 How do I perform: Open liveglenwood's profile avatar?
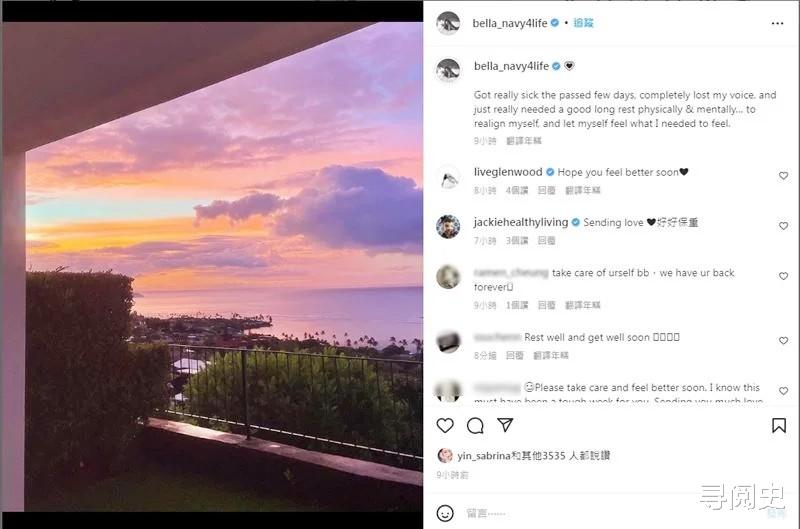click(448, 177)
